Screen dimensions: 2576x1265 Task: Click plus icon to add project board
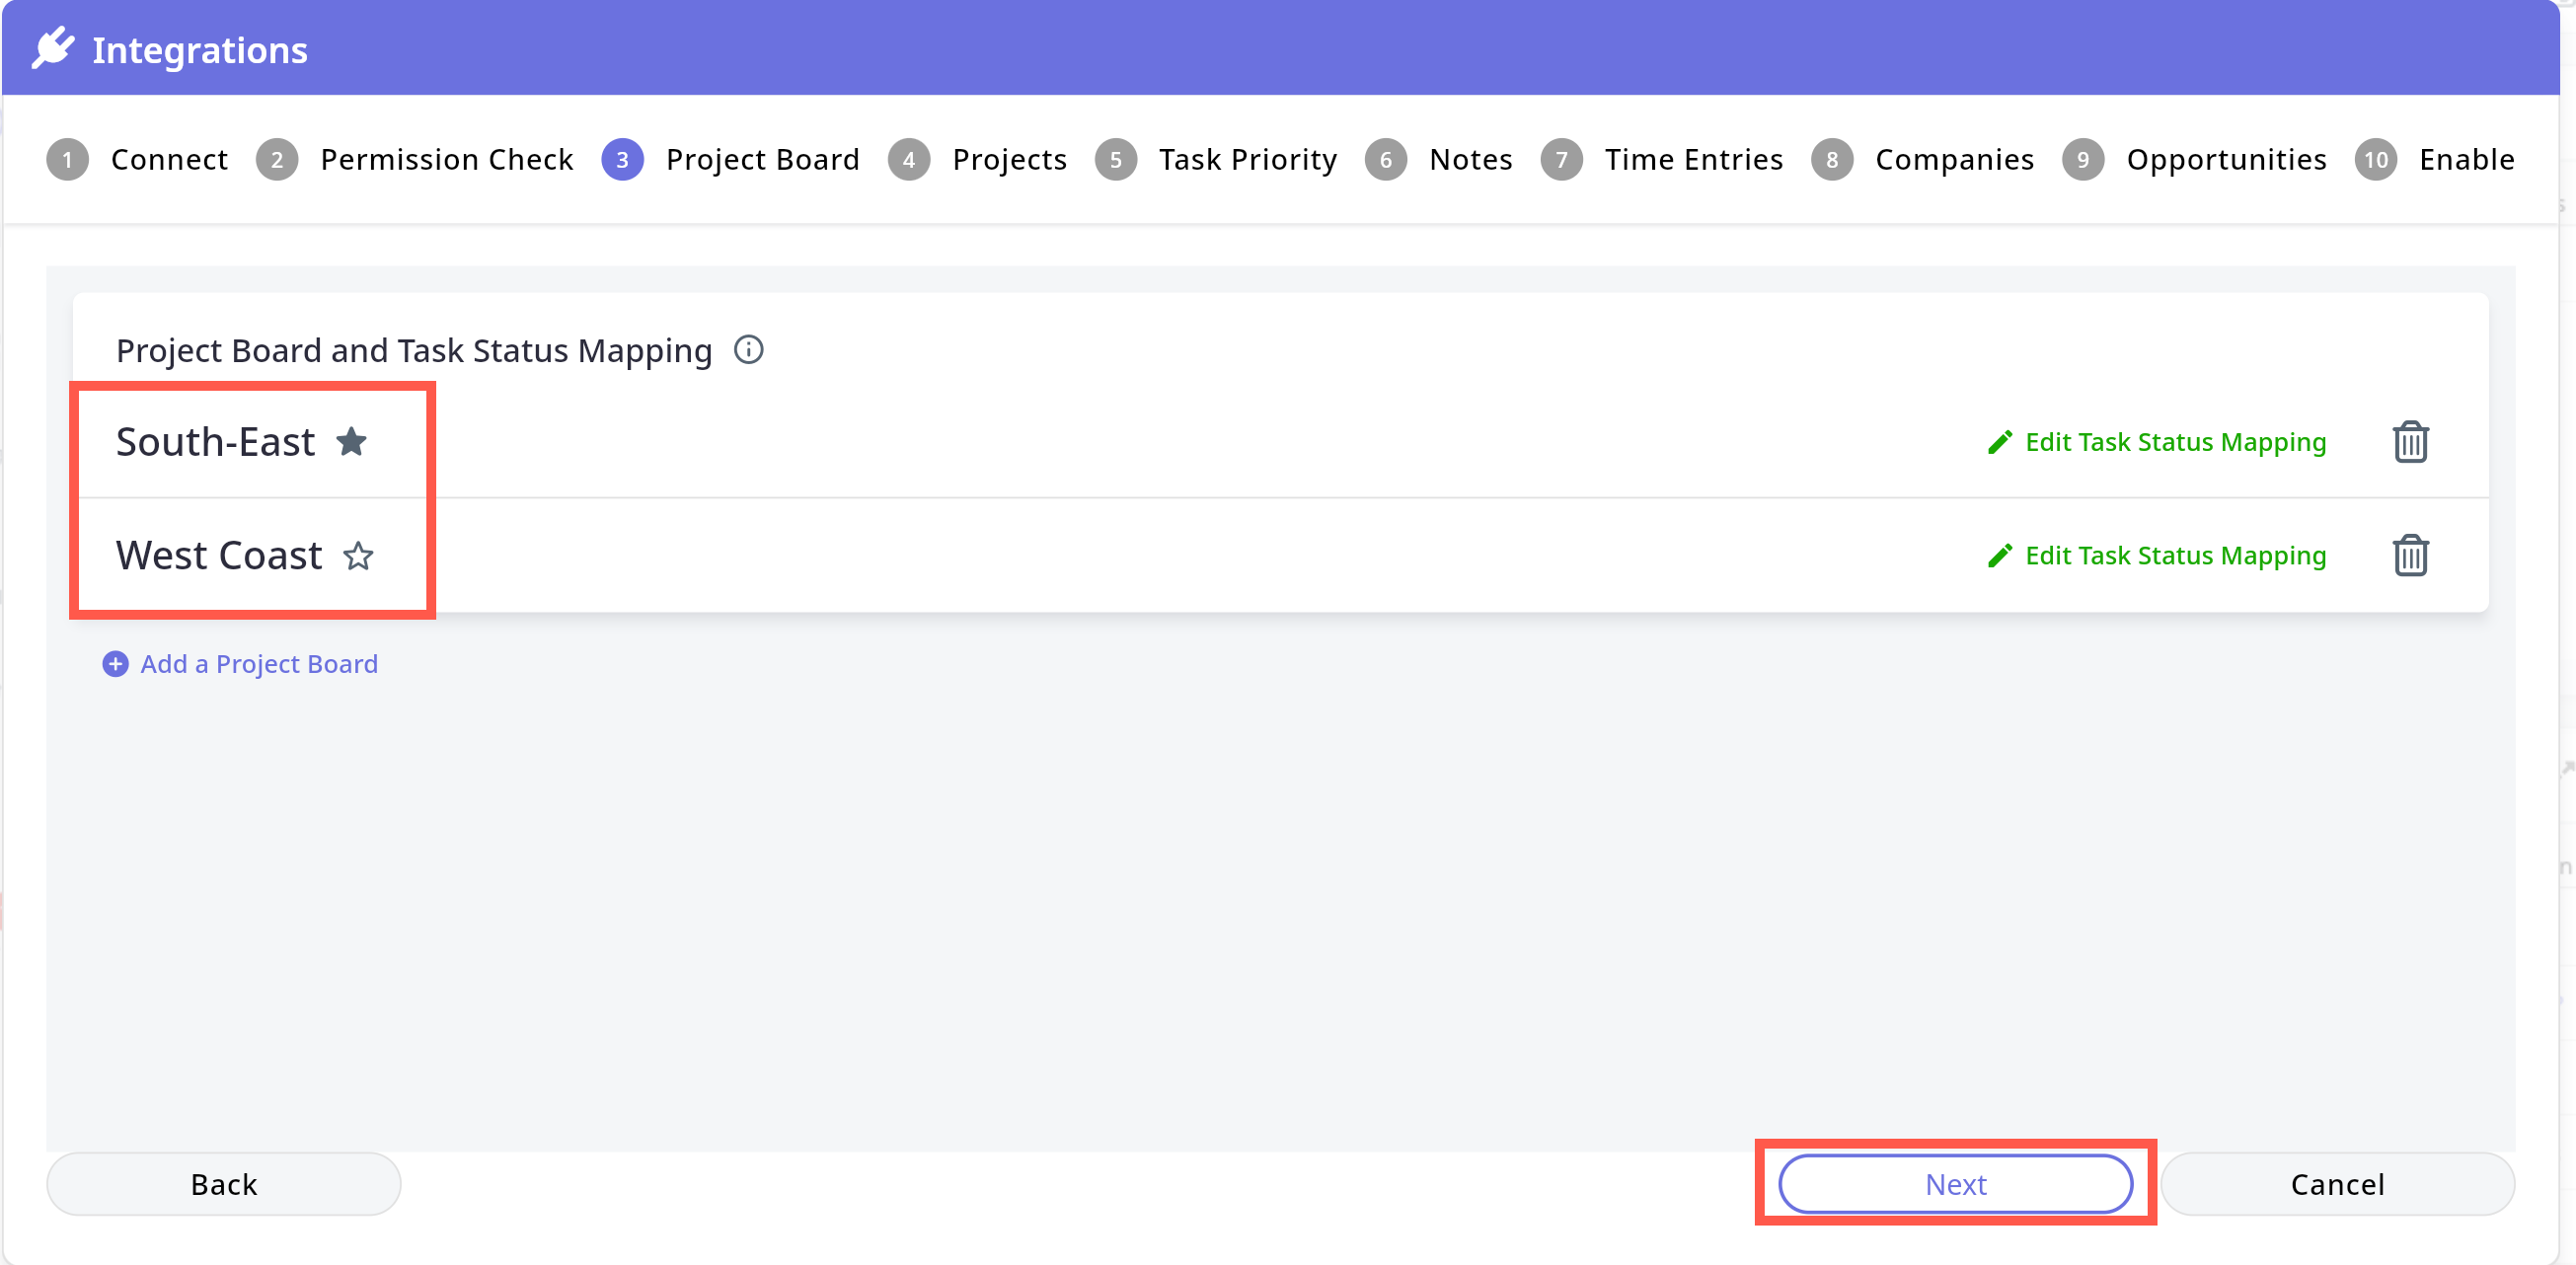coord(116,664)
